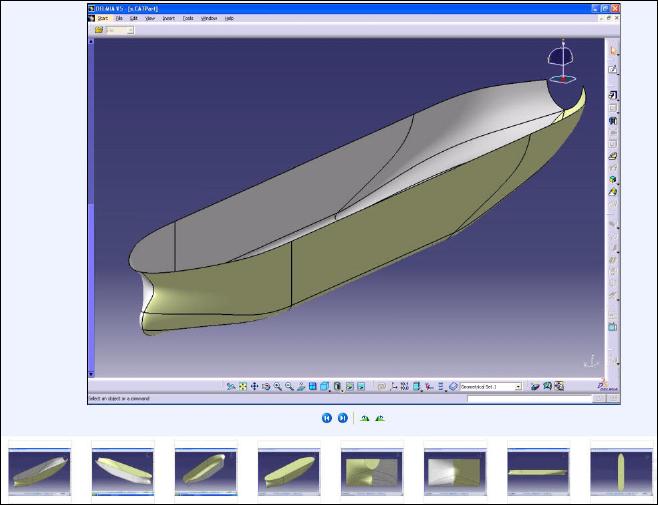The width and height of the screenshot is (658, 505).
Task: Click the Zoom In magnifier icon
Action: coord(278,386)
